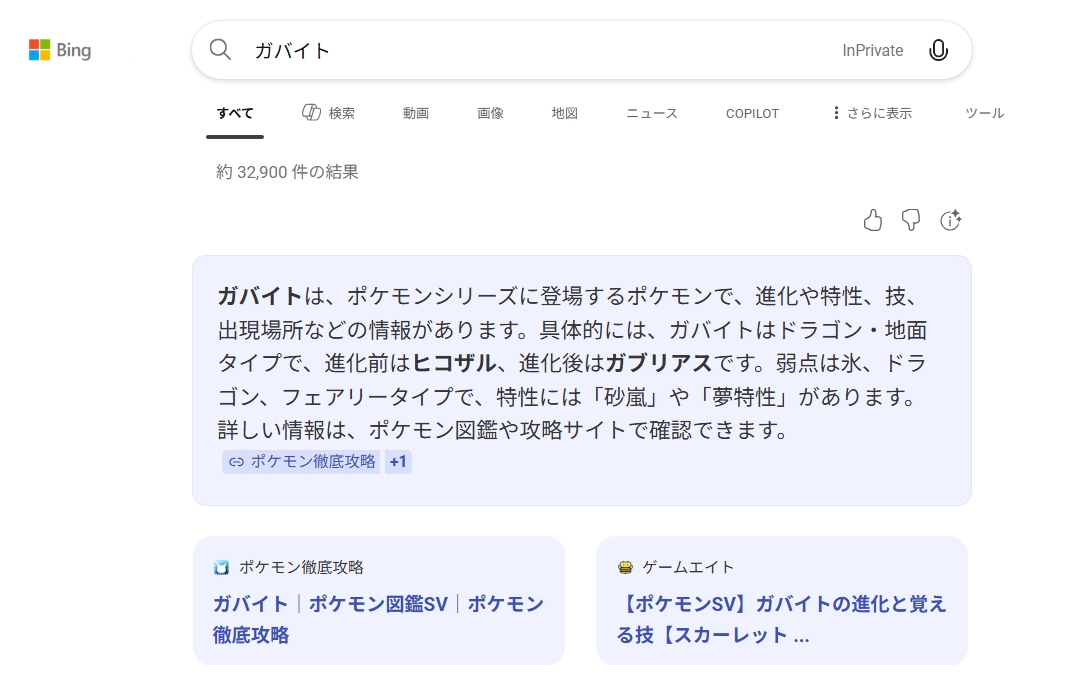Go to the ニュース tab
Screen dimensions: 1076x692
(652, 113)
